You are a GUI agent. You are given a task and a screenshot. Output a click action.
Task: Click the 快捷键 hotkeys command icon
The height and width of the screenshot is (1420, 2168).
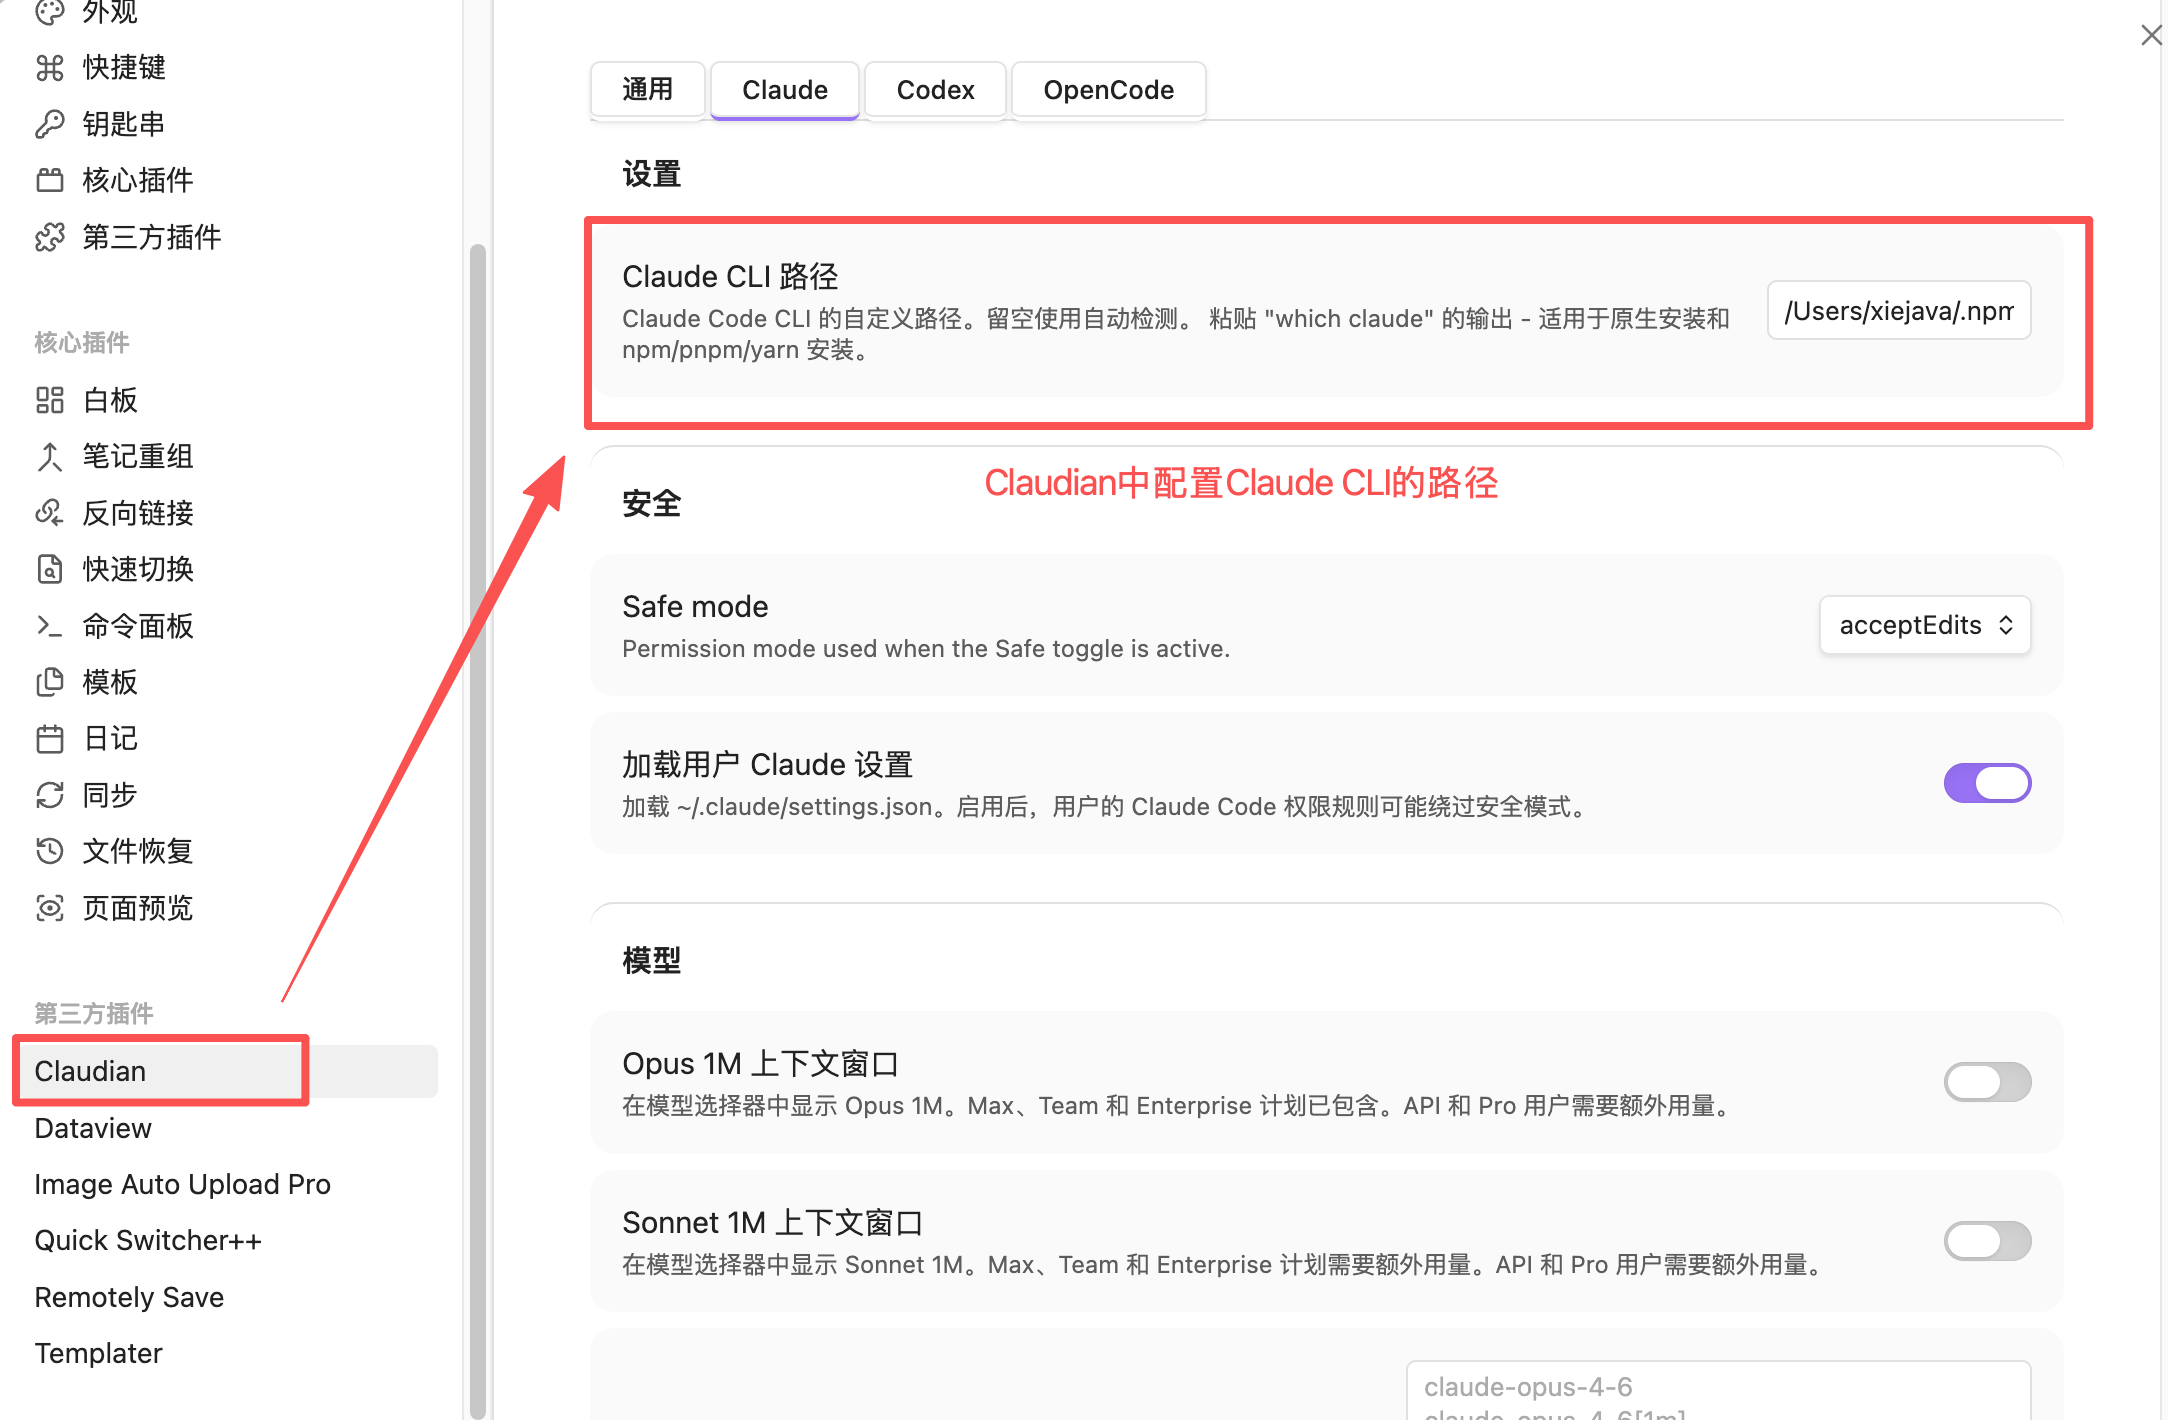pyautogui.click(x=50, y=68)
